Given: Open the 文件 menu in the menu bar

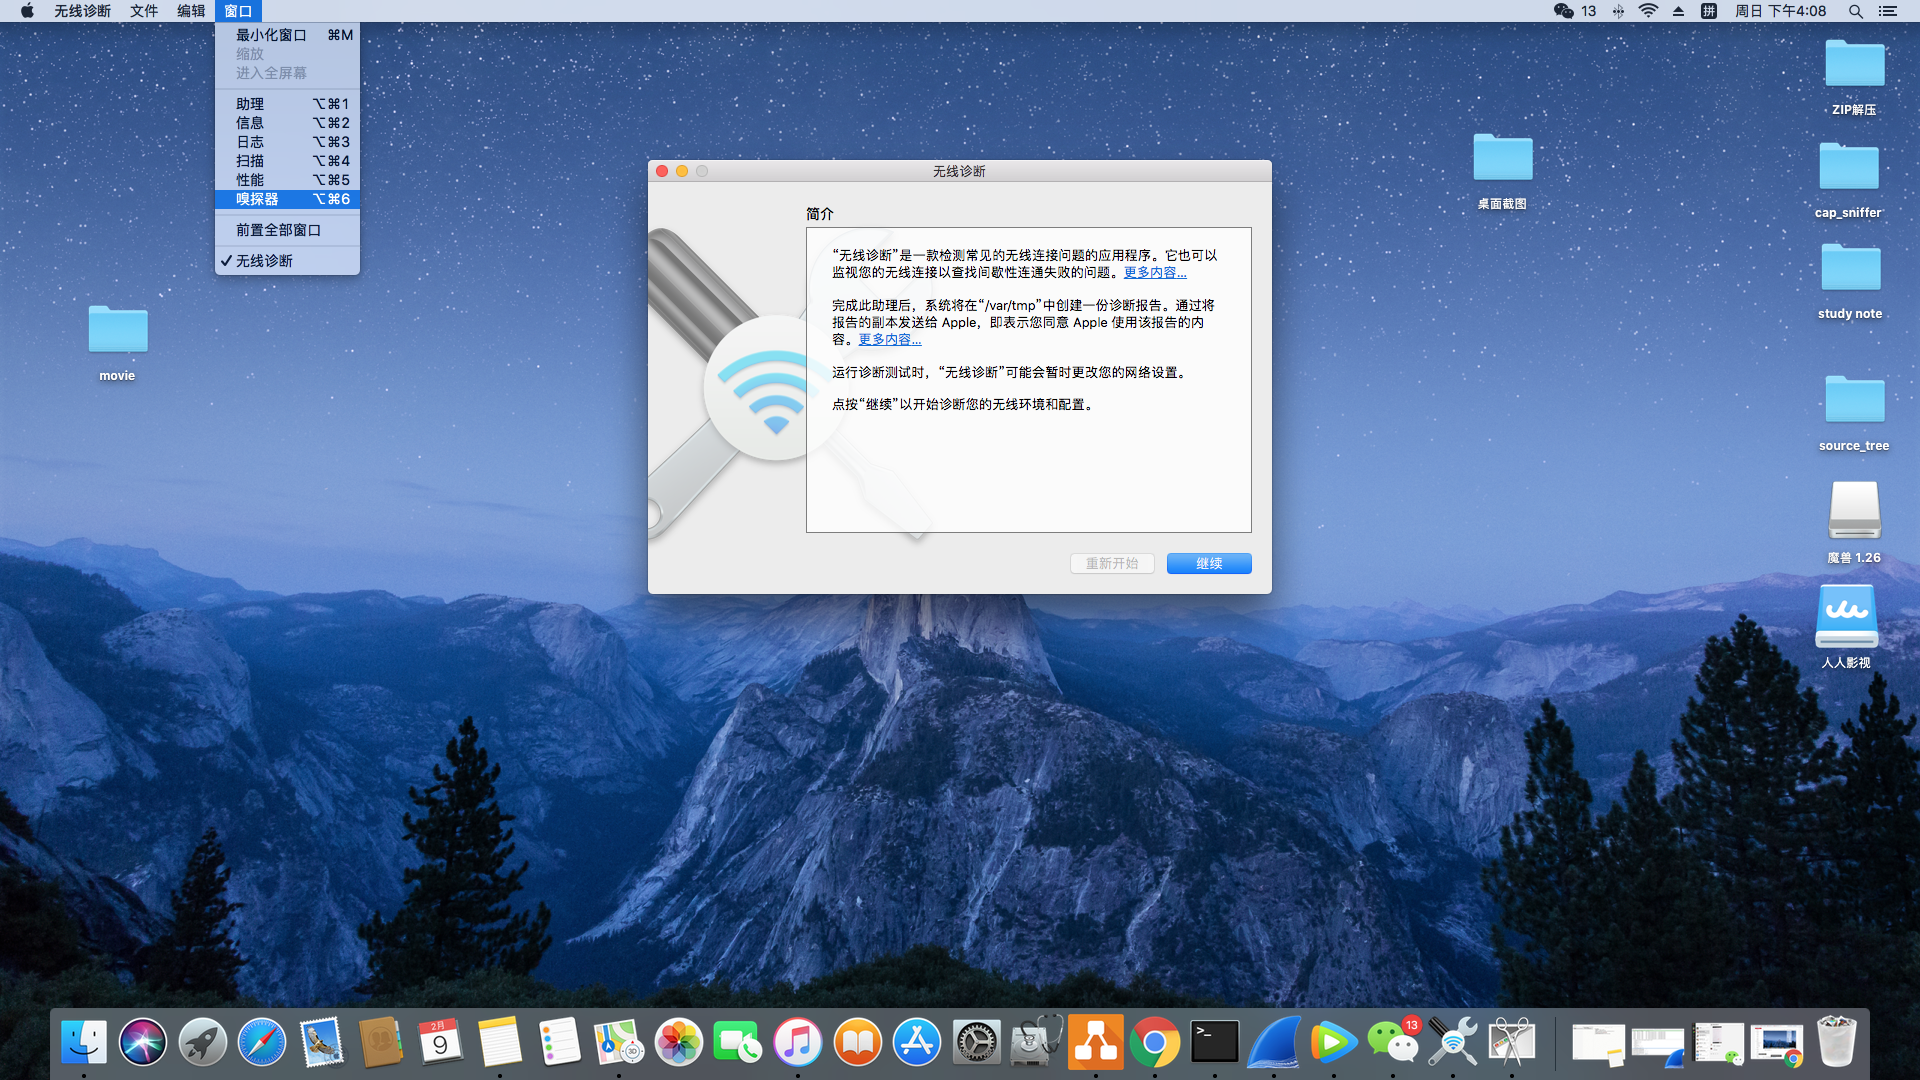Looking at the screenshot, I should [144, 11].
